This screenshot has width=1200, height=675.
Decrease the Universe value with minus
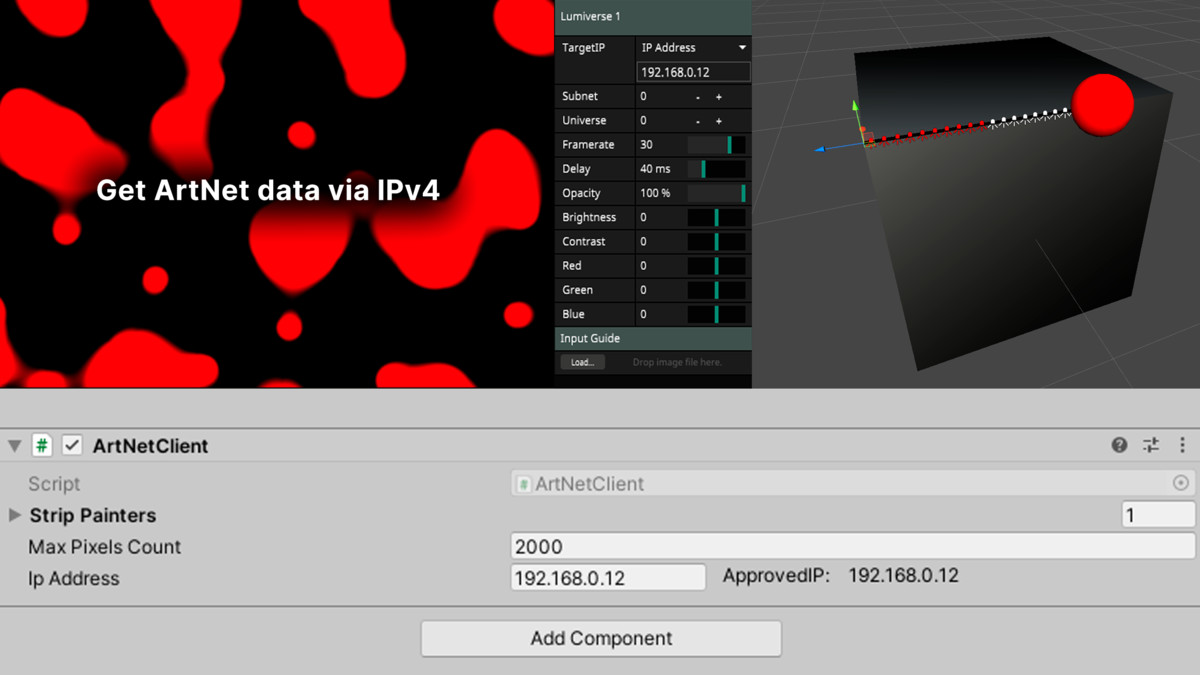698,121
